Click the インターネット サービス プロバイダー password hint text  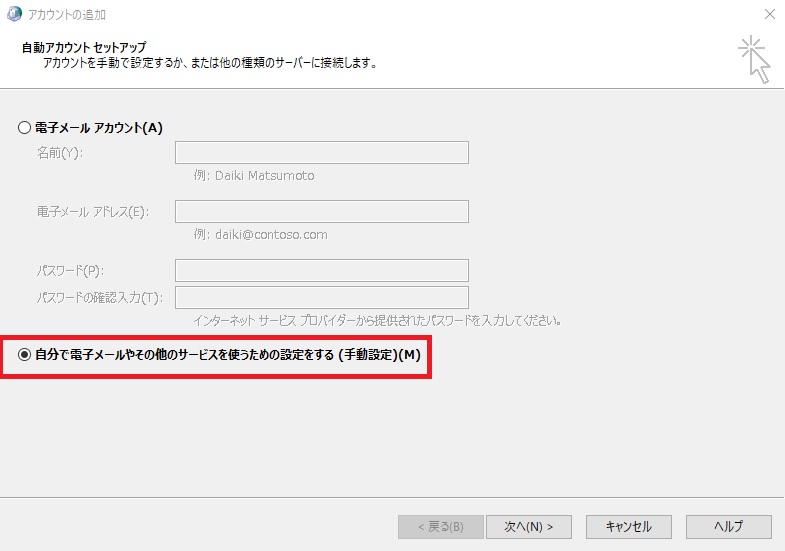click(x=378, y=320)
